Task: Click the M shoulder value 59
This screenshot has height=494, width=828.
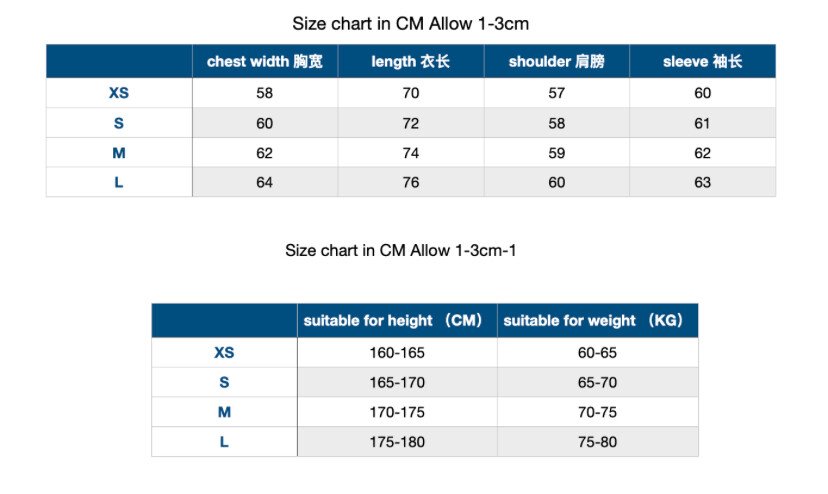Action: click(557, 153)
